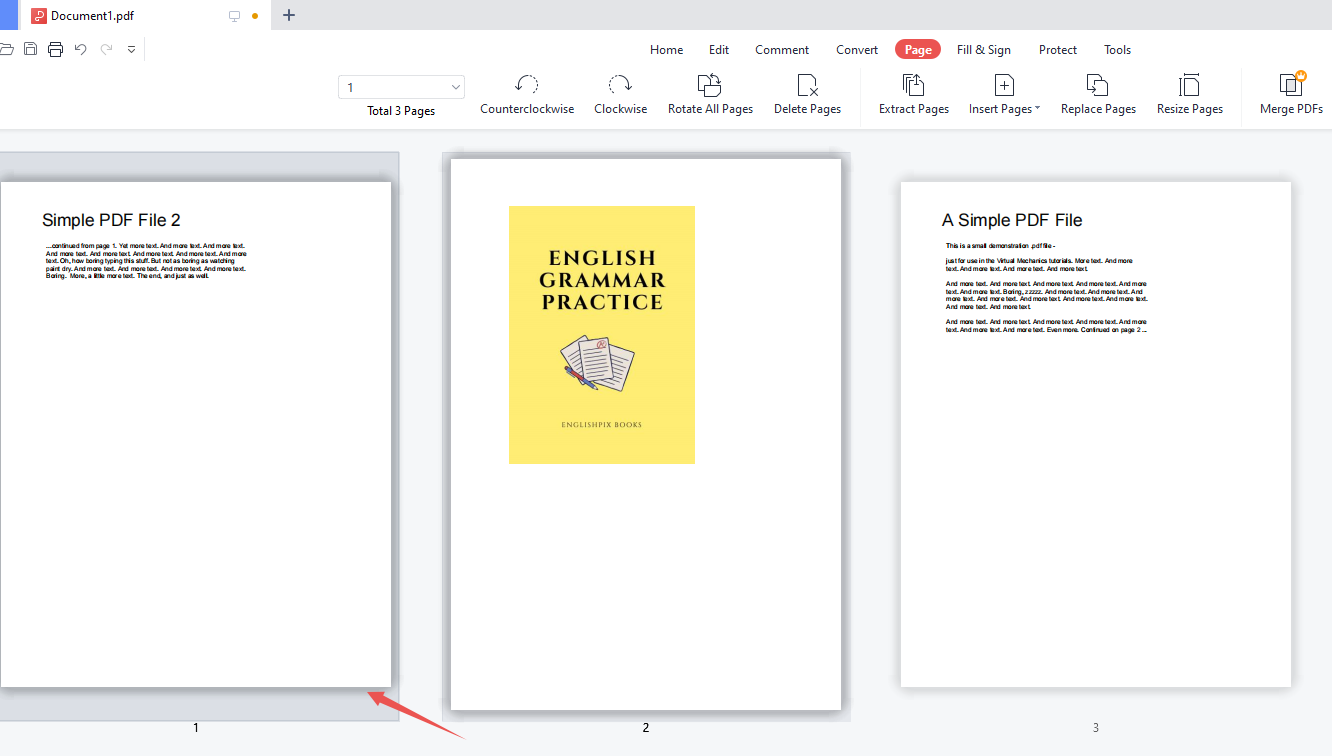Undo the last action
The width and height of the screenshot is (1332, 756).
tap(81, 49)
